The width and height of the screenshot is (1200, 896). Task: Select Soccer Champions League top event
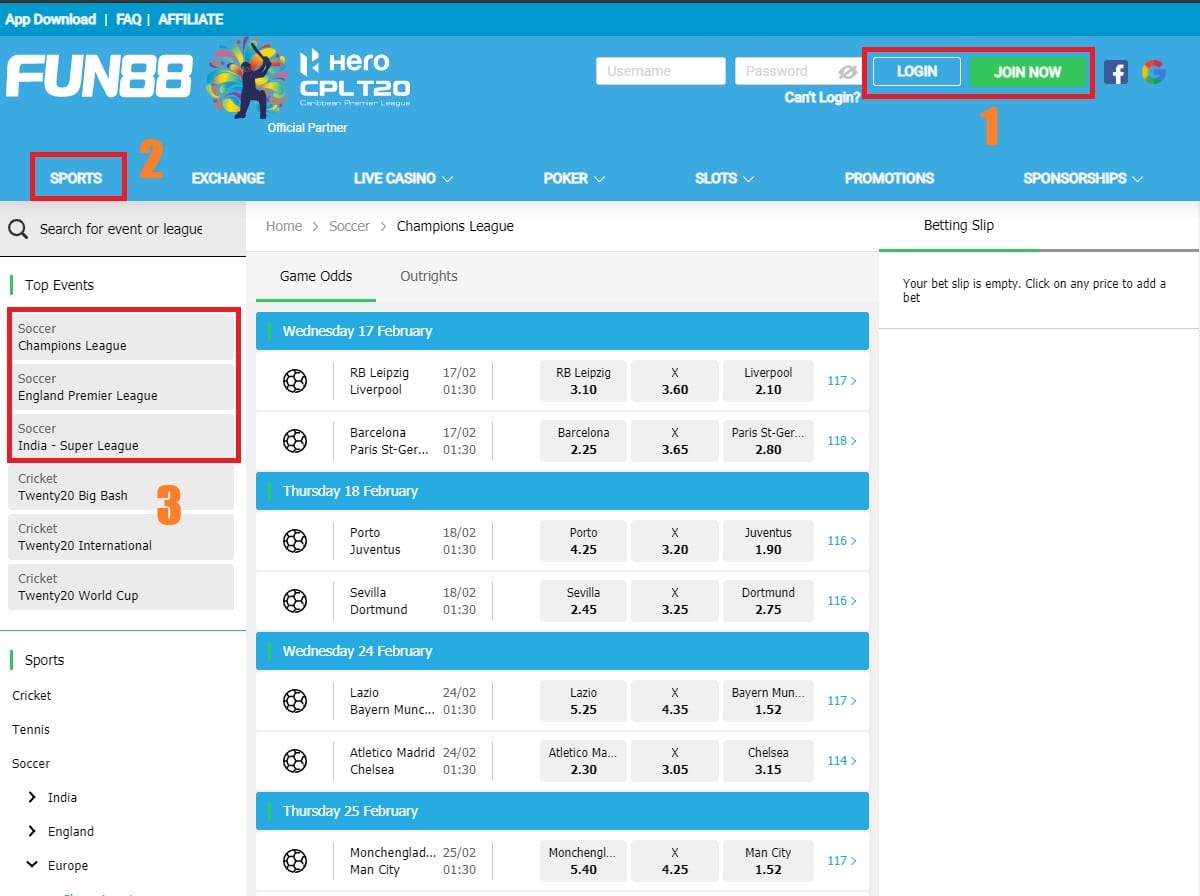(121, 337)
